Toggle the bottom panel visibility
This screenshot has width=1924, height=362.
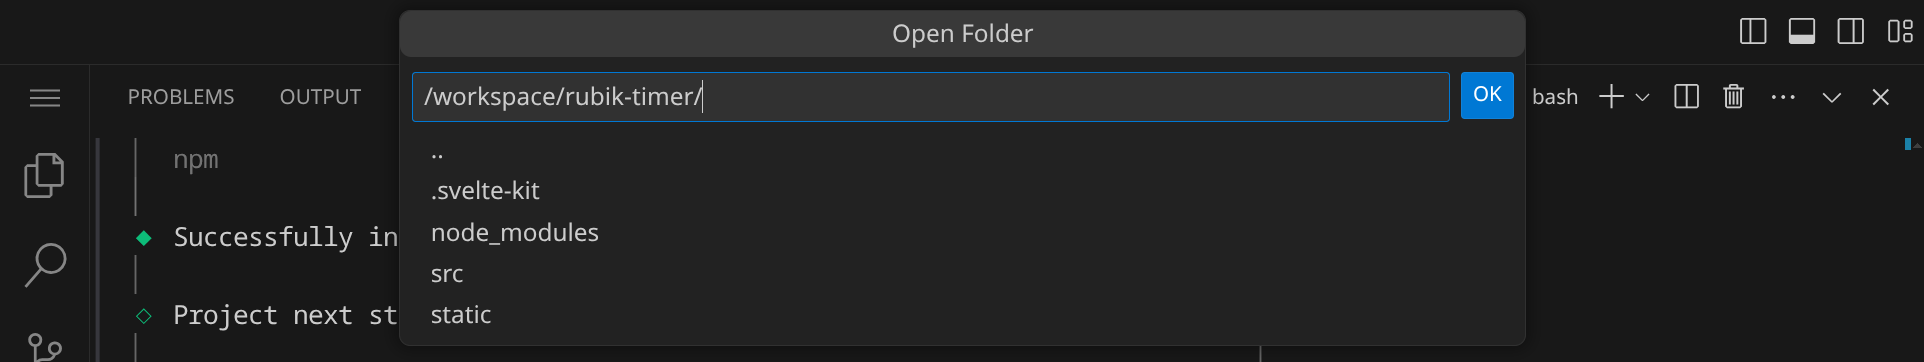click(1802, 31)
